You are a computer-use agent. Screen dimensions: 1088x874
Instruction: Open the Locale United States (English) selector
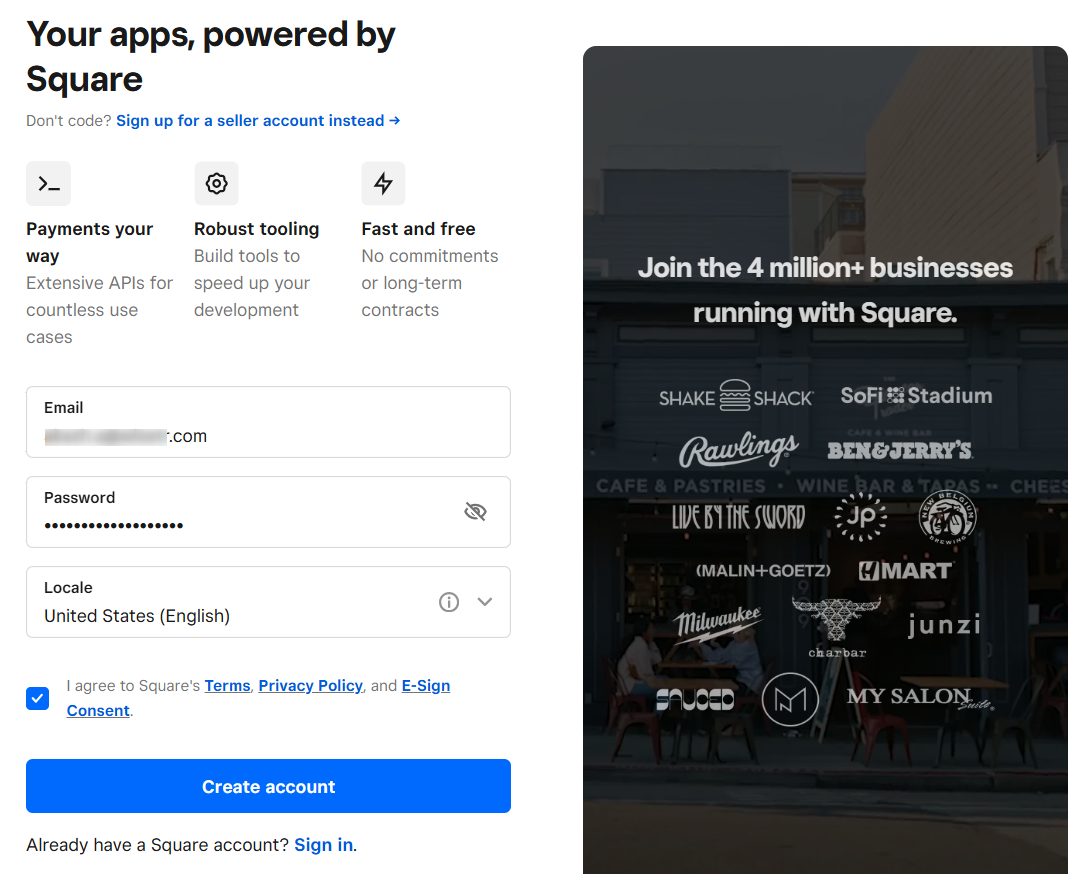[269, 602]
